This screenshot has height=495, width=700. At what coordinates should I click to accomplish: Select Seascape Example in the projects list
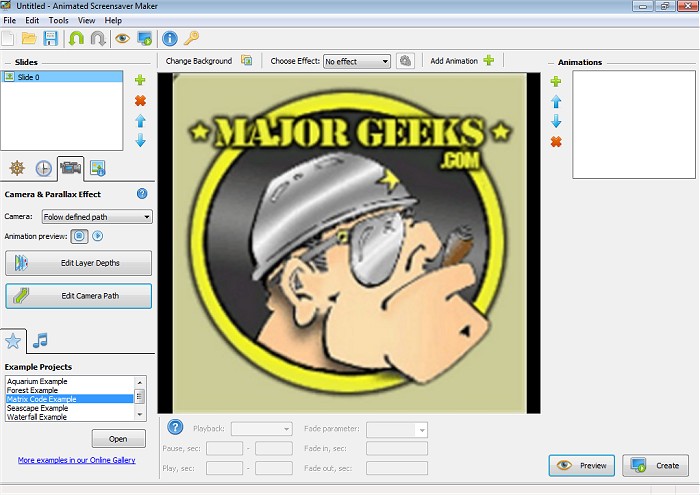pyautogui.click(x=37, y=408)
